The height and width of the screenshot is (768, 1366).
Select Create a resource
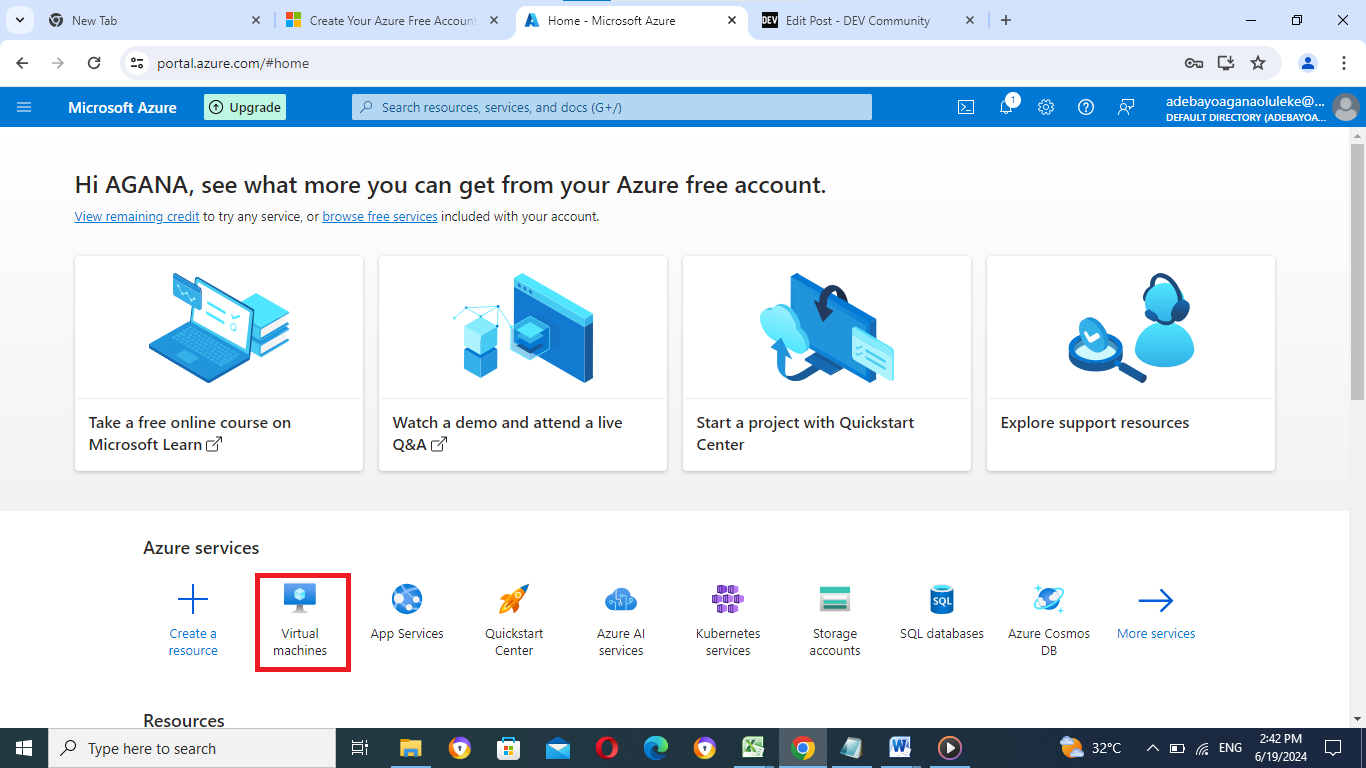193,620
